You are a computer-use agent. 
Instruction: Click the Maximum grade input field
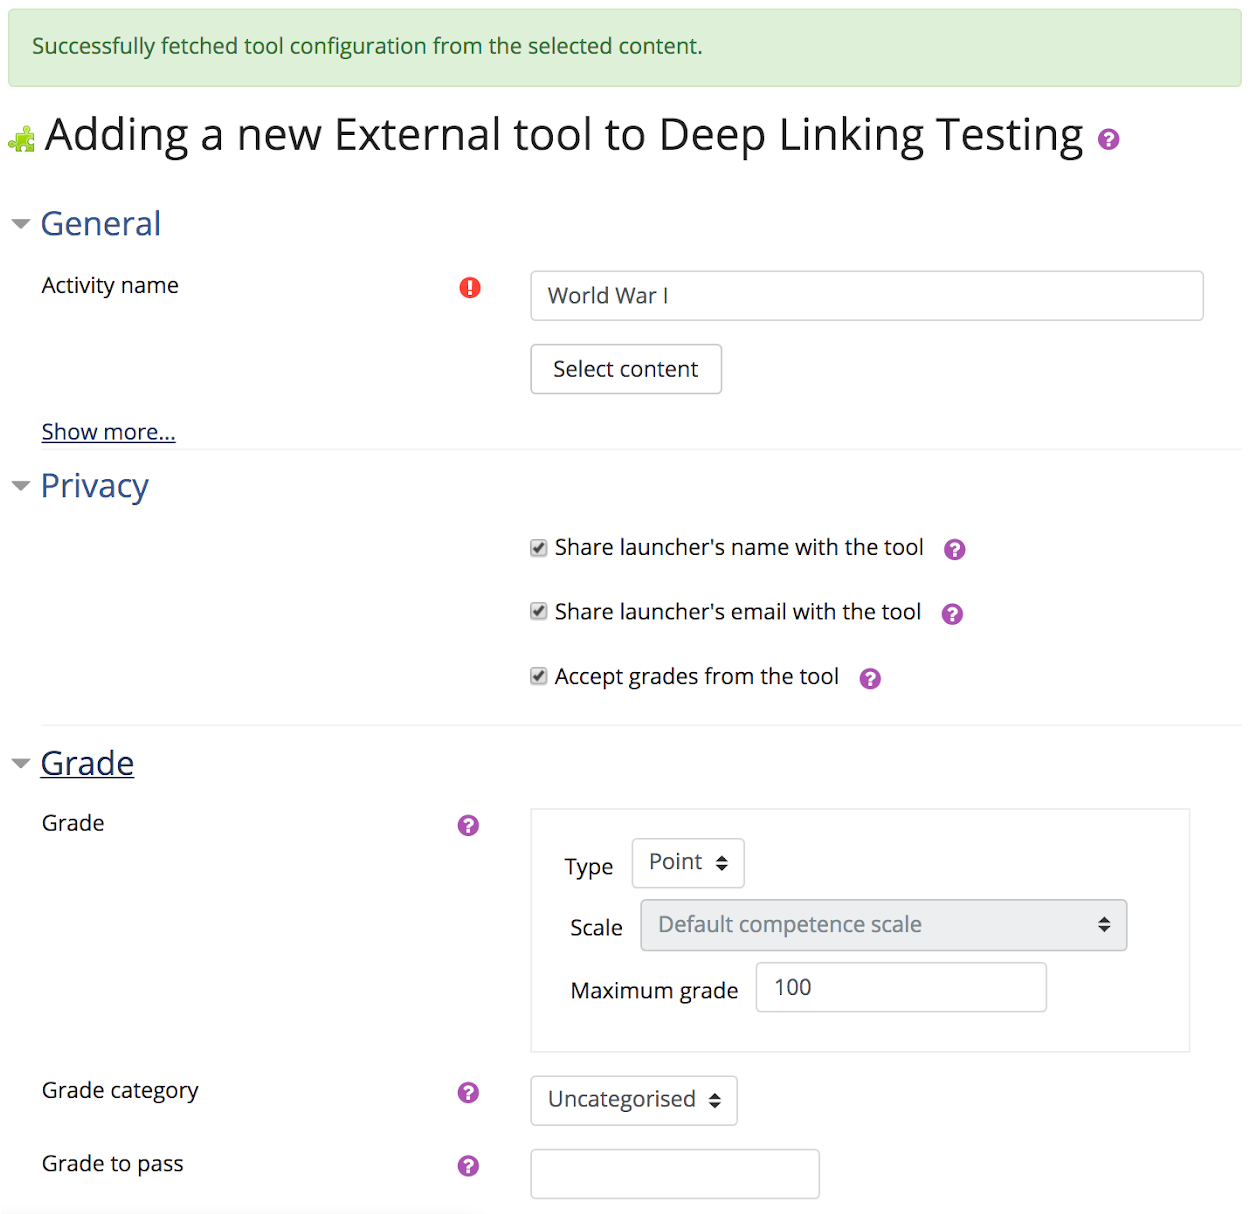click(x=901, y=987)
